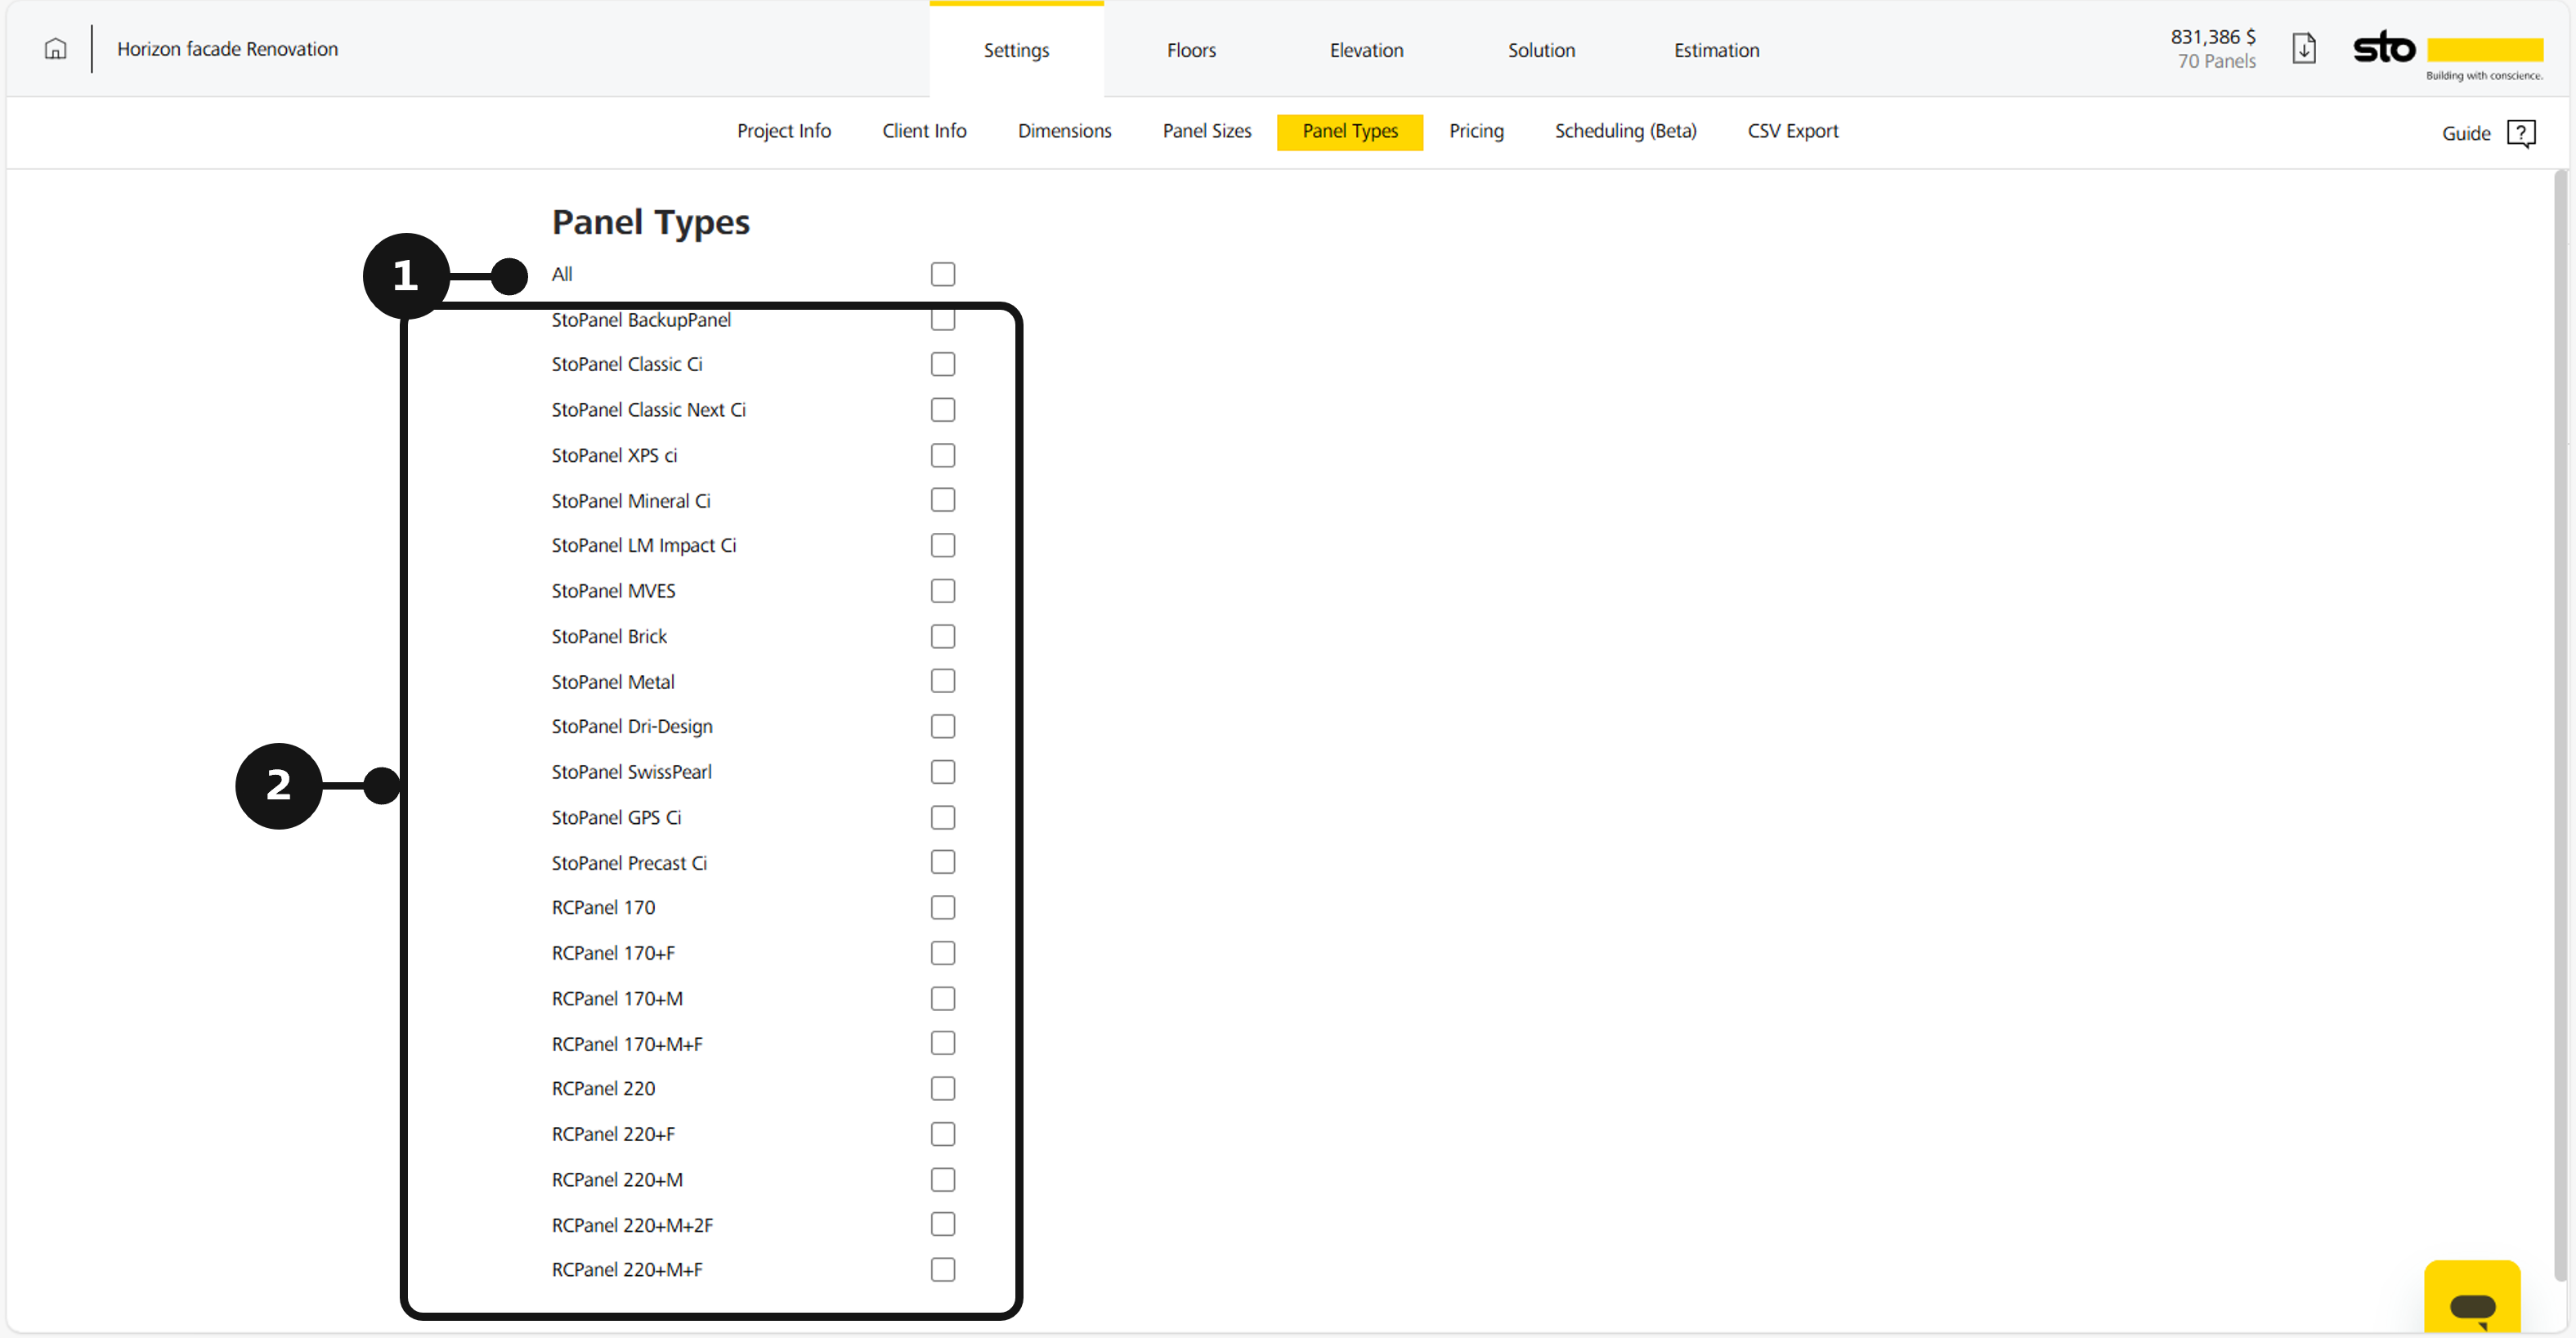
Task: Go to the home icon
Action: pyautogui.click(x=55, y=49)
